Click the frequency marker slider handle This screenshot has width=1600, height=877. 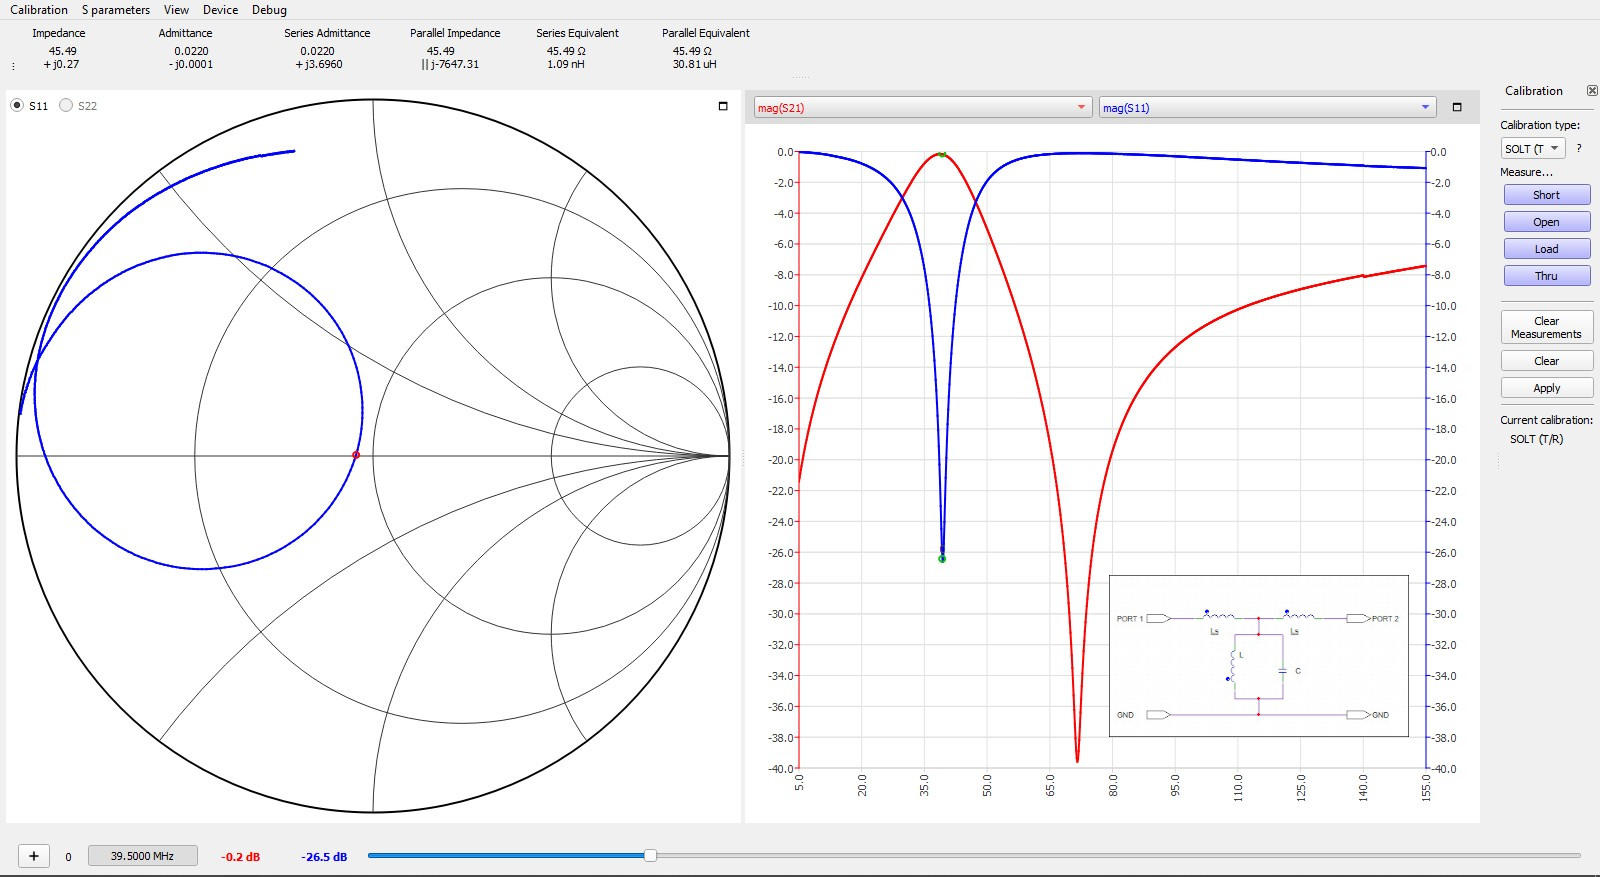click(x=651, y=856)
